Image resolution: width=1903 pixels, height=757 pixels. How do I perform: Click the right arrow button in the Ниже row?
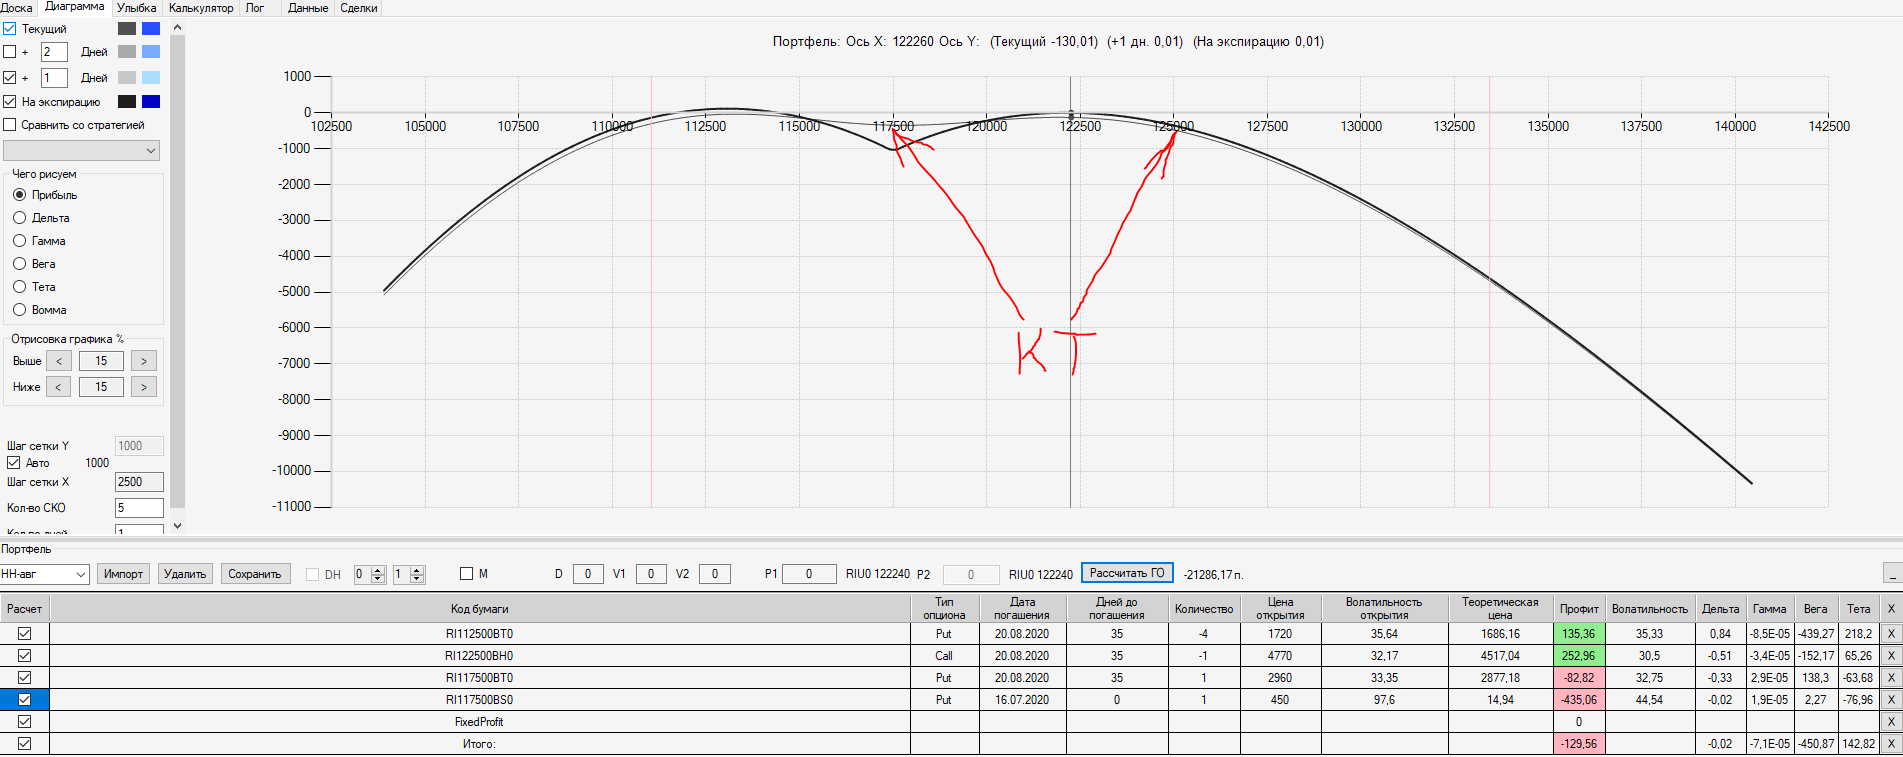144,387
